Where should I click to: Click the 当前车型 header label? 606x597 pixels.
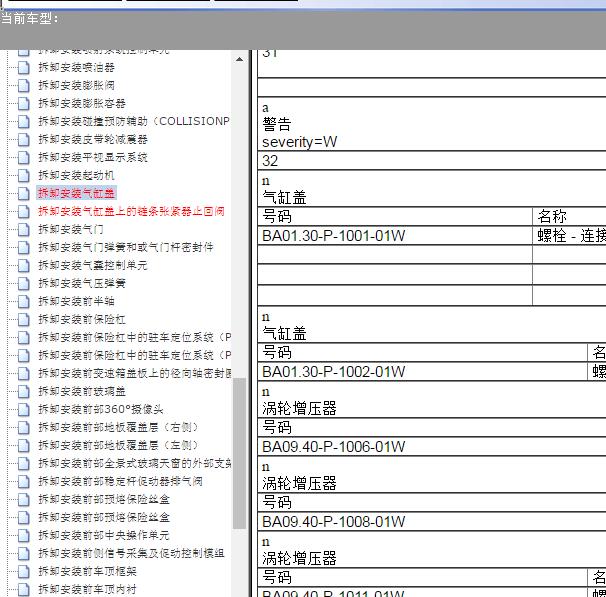(x=30, y=19)
